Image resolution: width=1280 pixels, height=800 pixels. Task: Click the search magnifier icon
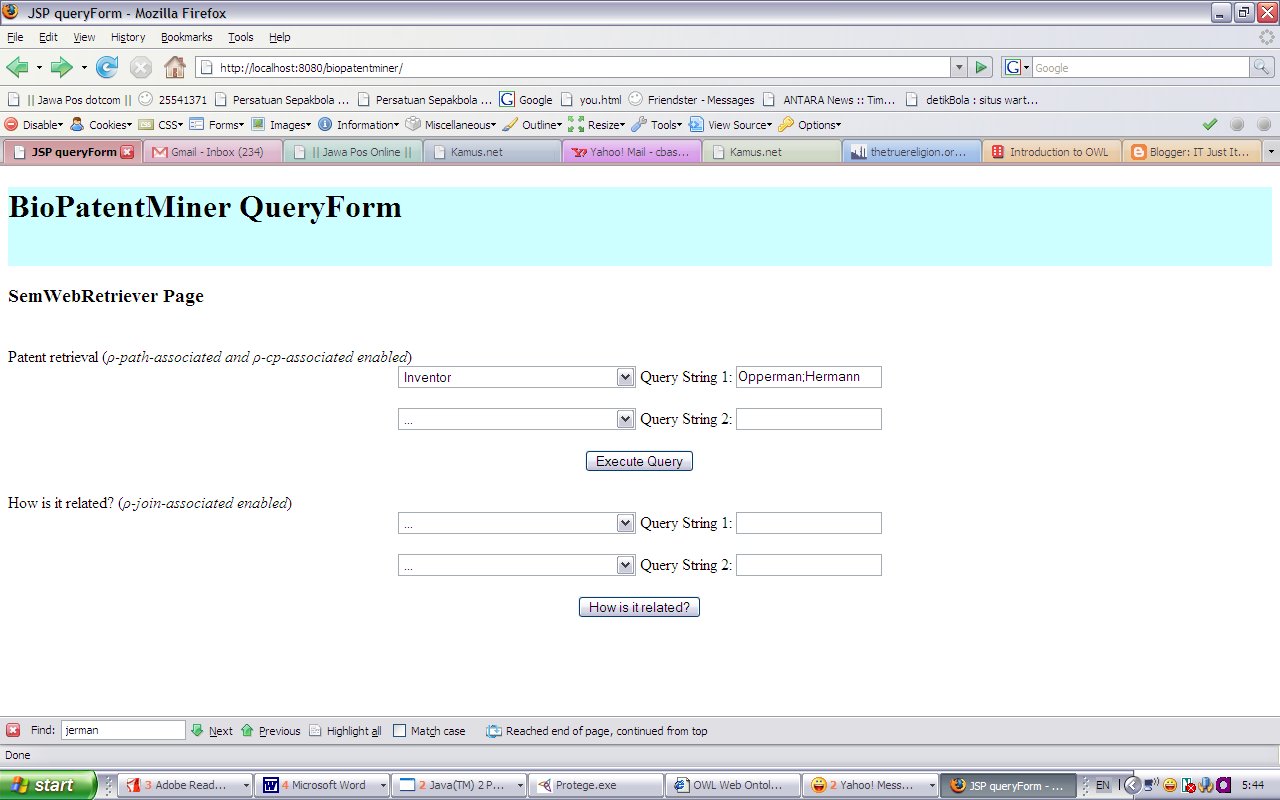(1263, 67)
